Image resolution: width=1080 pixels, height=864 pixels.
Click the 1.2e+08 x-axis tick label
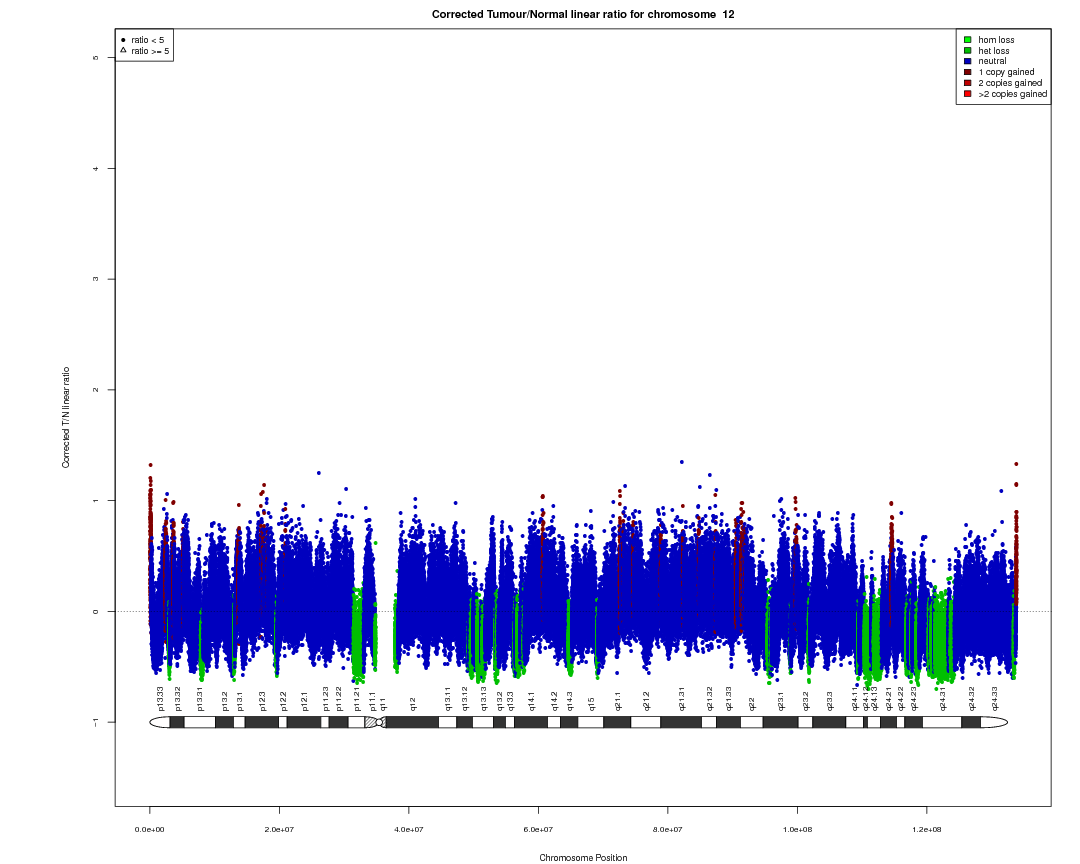[x=926, y=830]
